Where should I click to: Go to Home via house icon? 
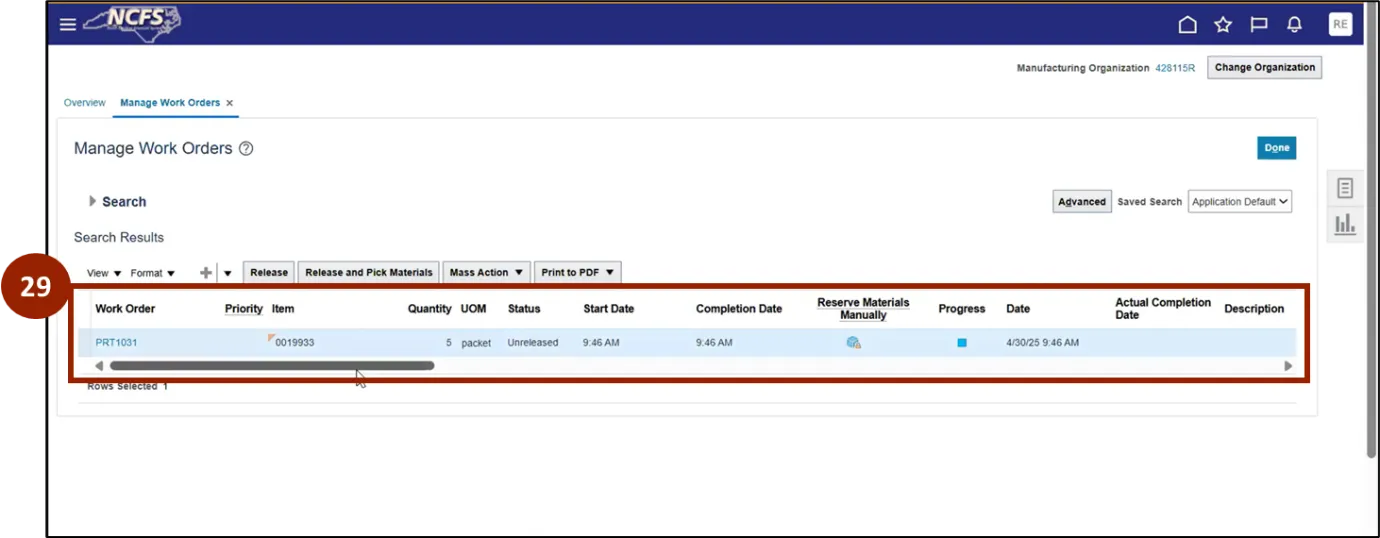pos(1187,25)
